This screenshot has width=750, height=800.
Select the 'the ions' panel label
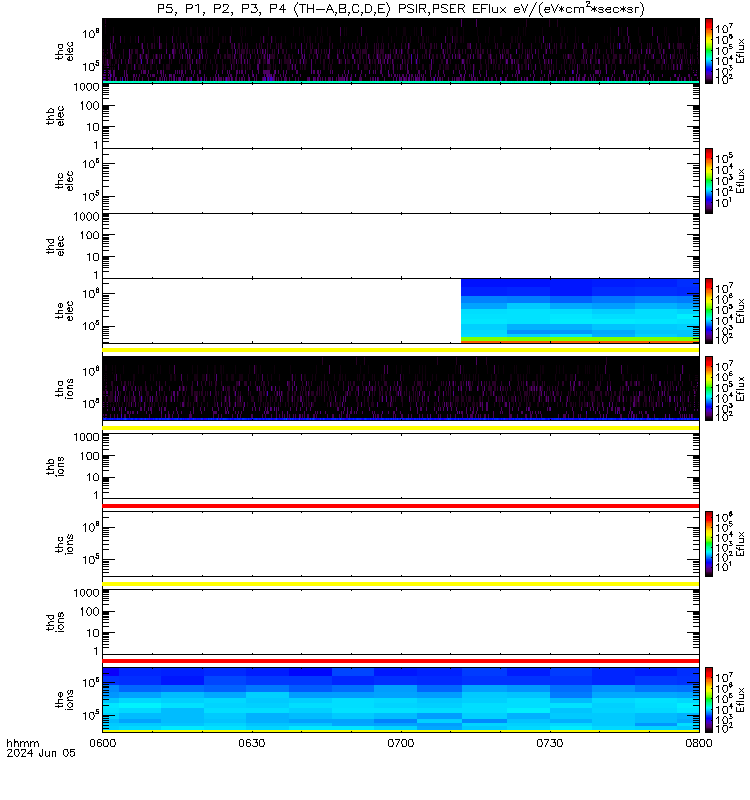(x=65, y=699)
